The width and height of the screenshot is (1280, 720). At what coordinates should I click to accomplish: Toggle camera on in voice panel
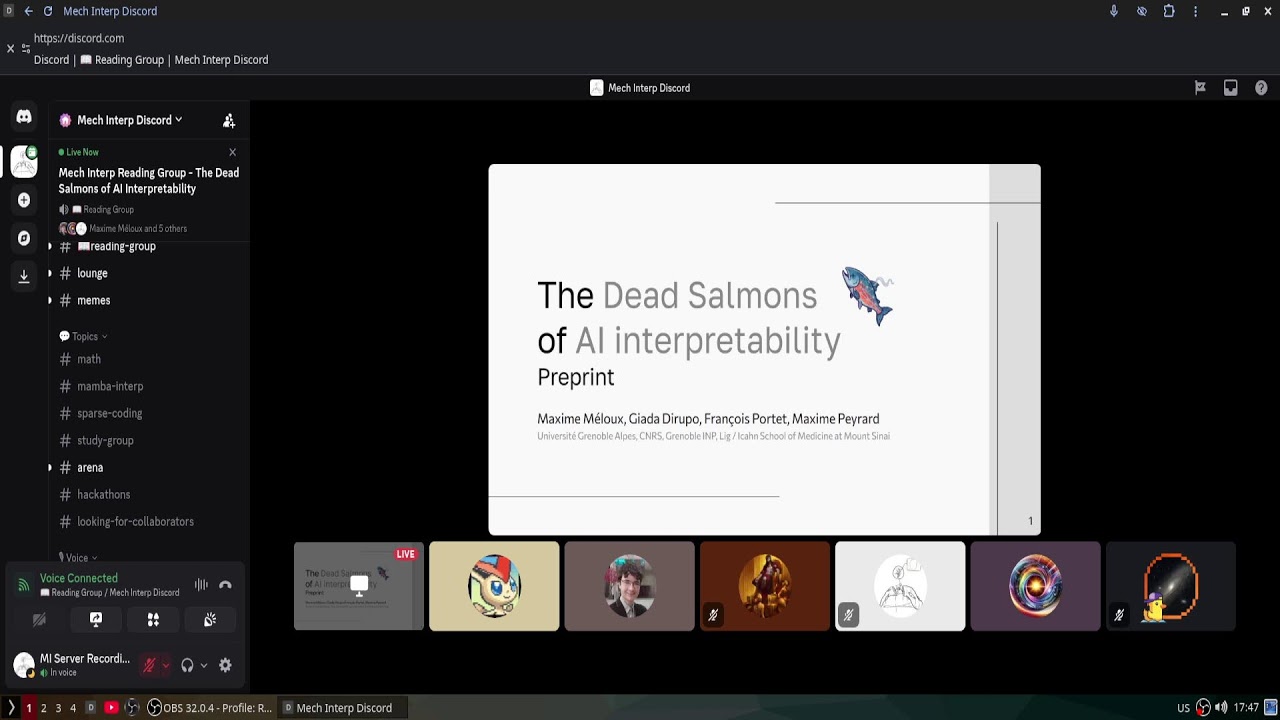pos(39,620)
